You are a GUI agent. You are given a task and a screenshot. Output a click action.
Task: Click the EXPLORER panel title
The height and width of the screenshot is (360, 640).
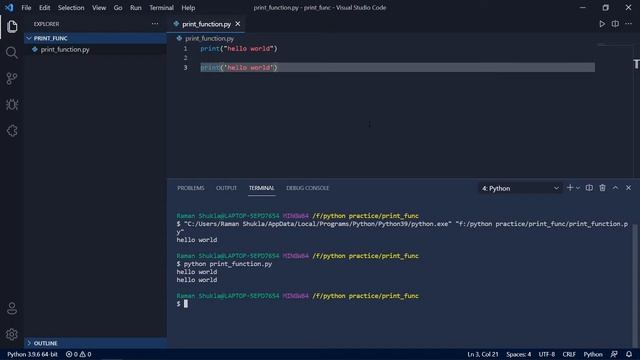click(x=46, y=24)
